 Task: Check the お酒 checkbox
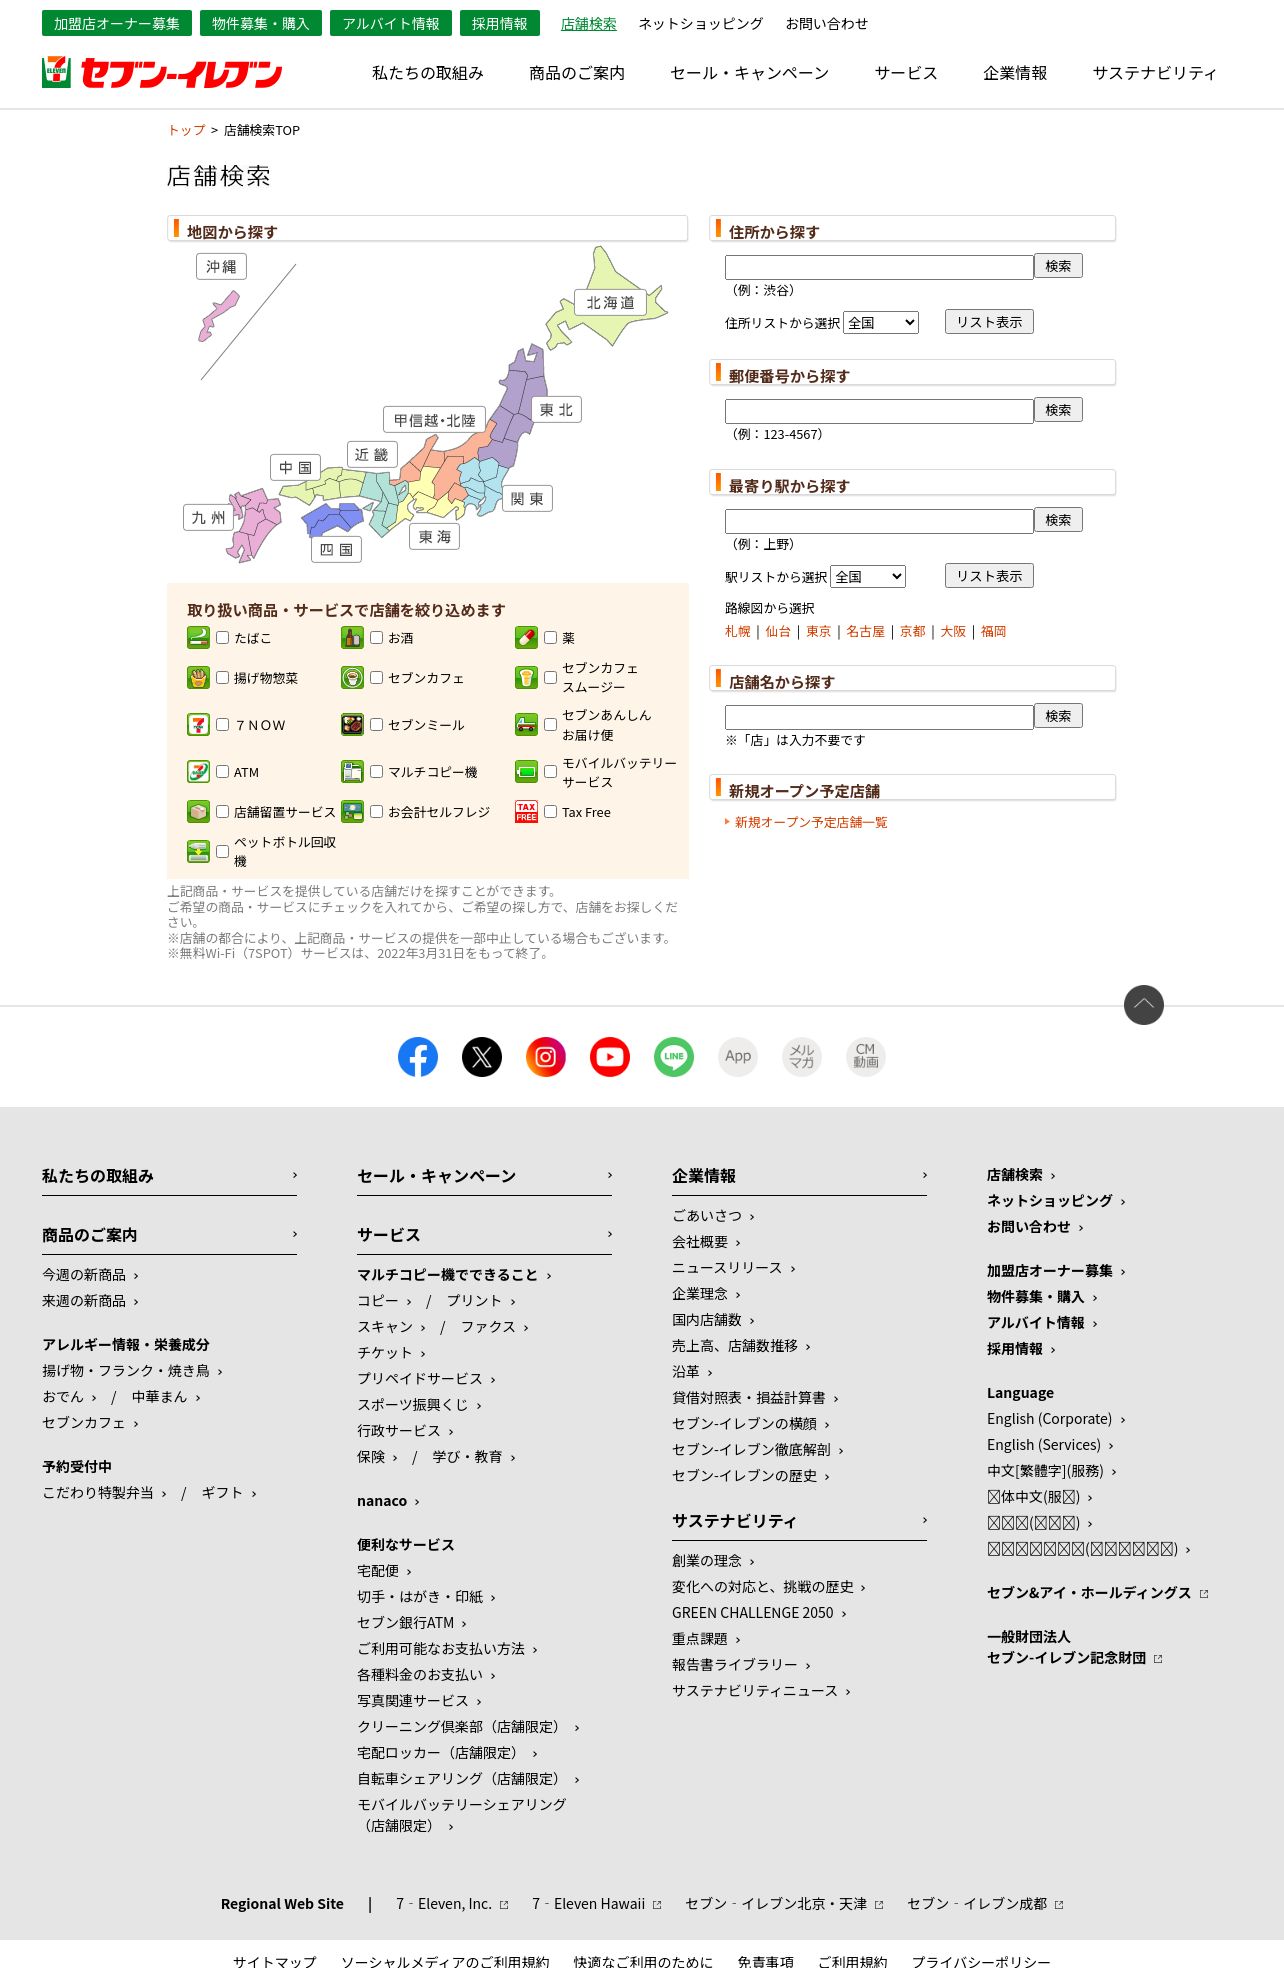coord(377,638)
